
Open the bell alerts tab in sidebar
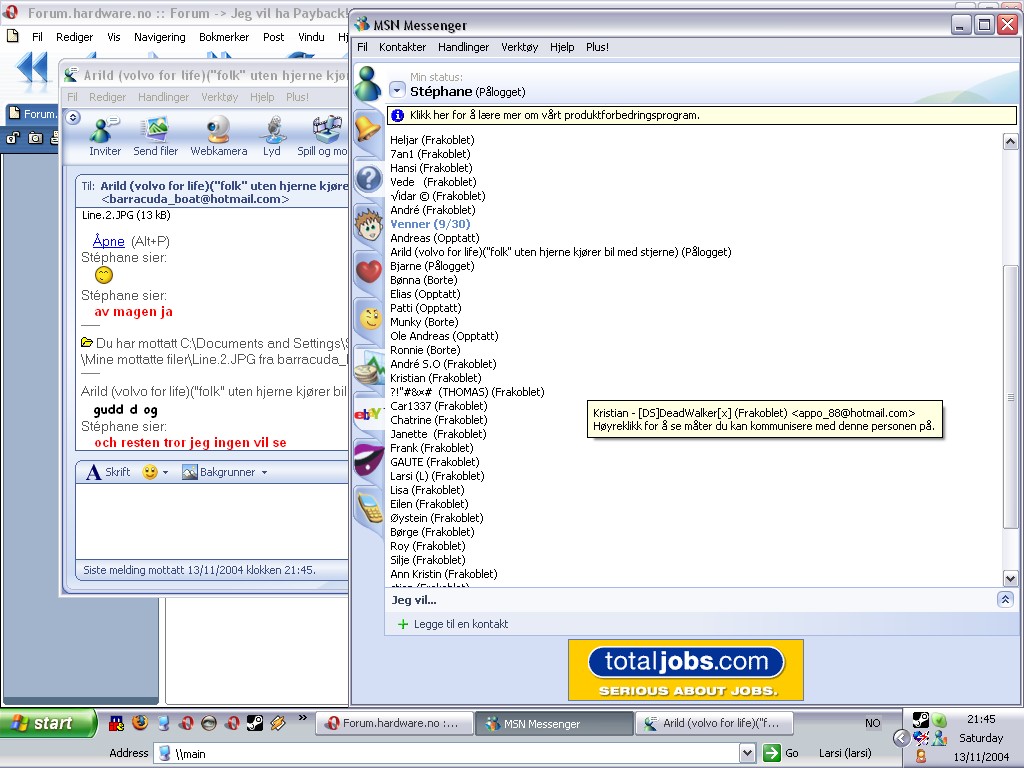click(368, 129)
